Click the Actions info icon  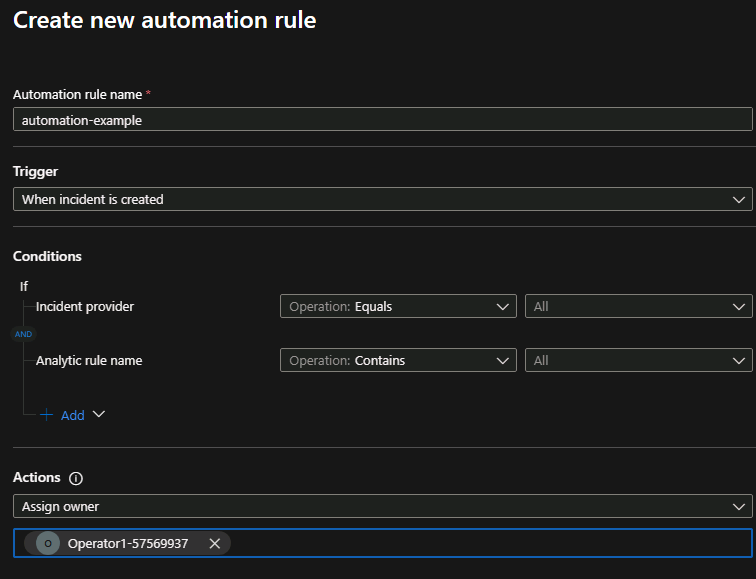click(x=76, y=478)
